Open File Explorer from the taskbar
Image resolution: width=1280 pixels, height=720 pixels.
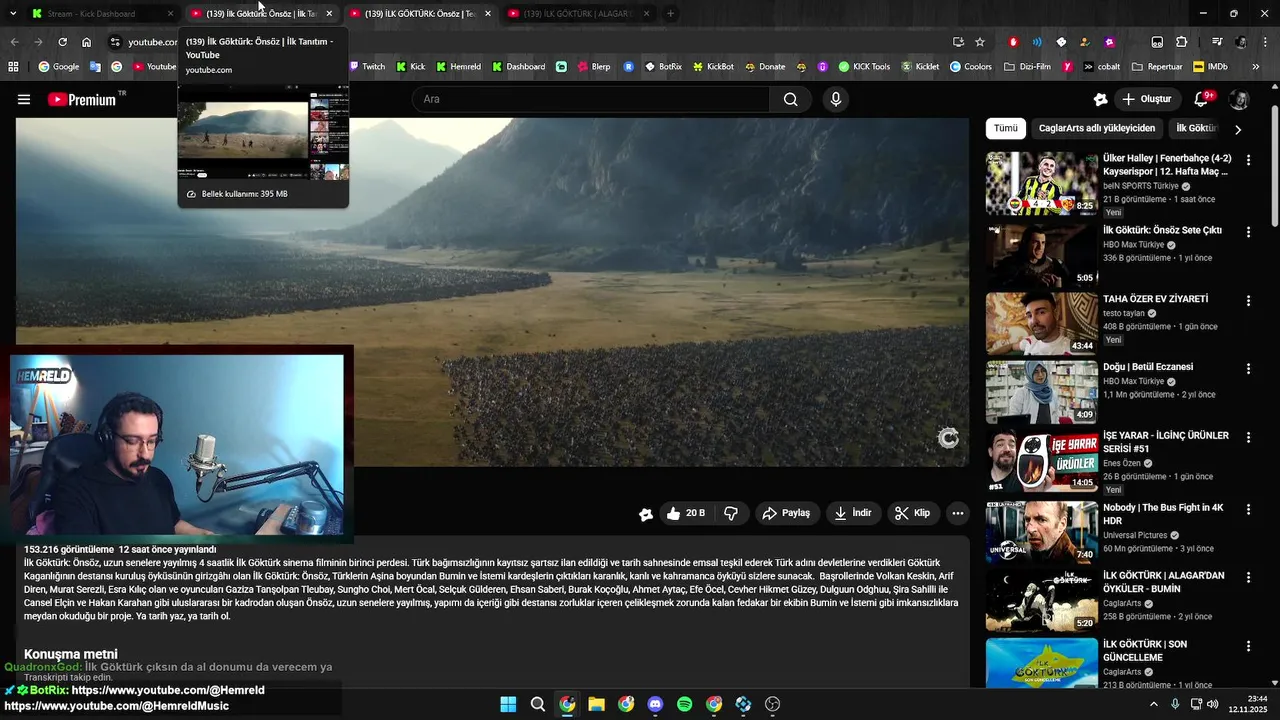[x=596, y=704]
